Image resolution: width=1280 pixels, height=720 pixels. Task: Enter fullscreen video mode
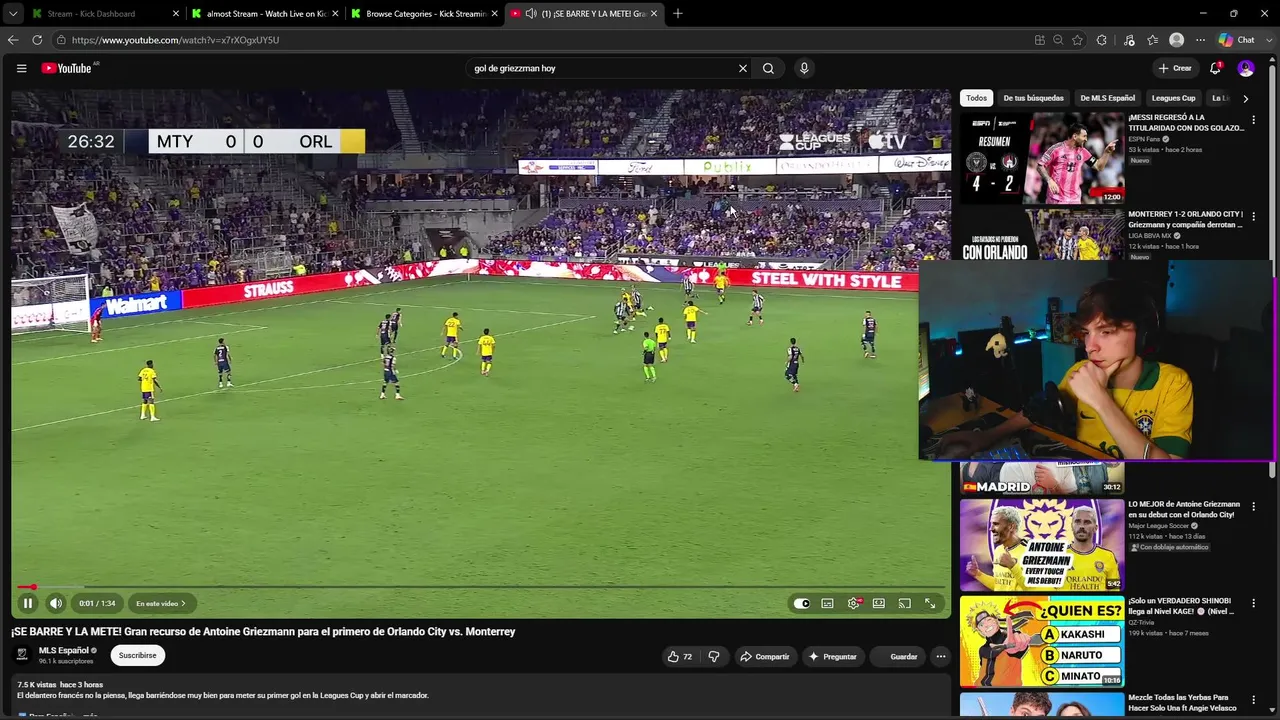[930, 603]
